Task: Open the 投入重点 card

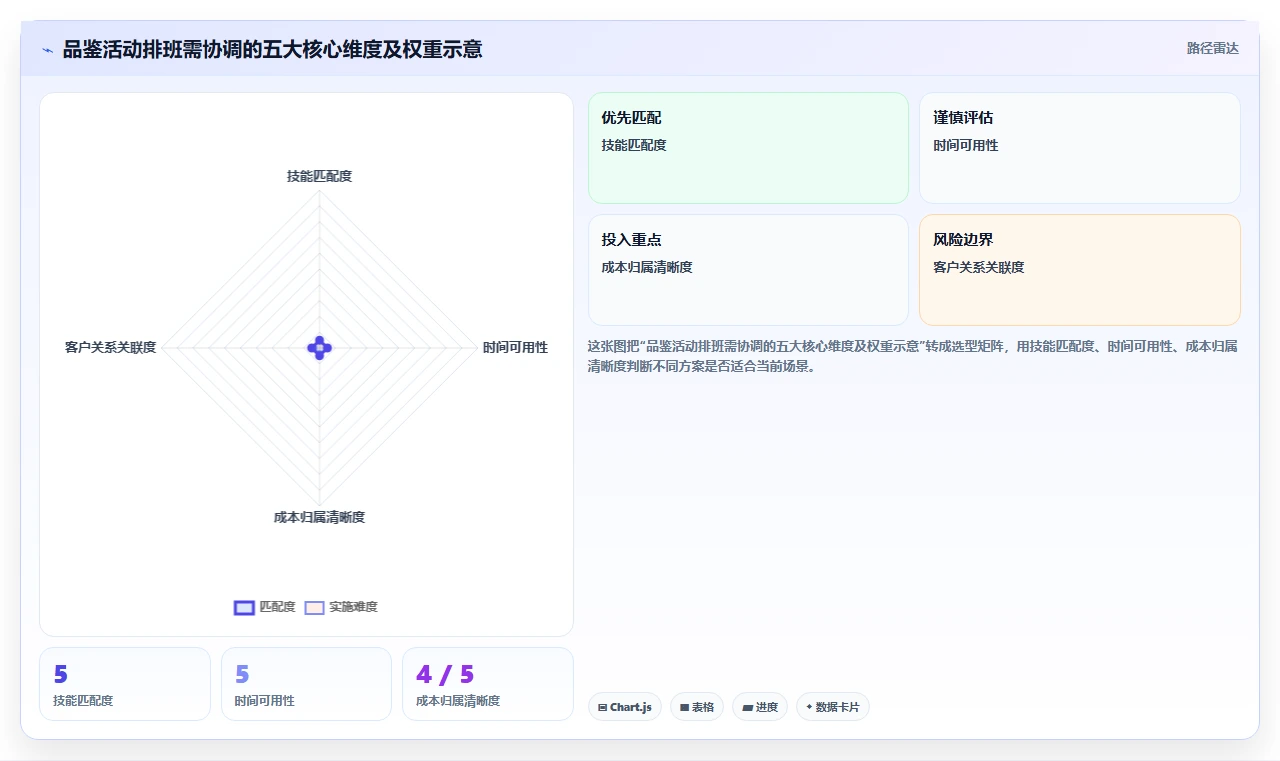Action: click(x=748, y=270)
